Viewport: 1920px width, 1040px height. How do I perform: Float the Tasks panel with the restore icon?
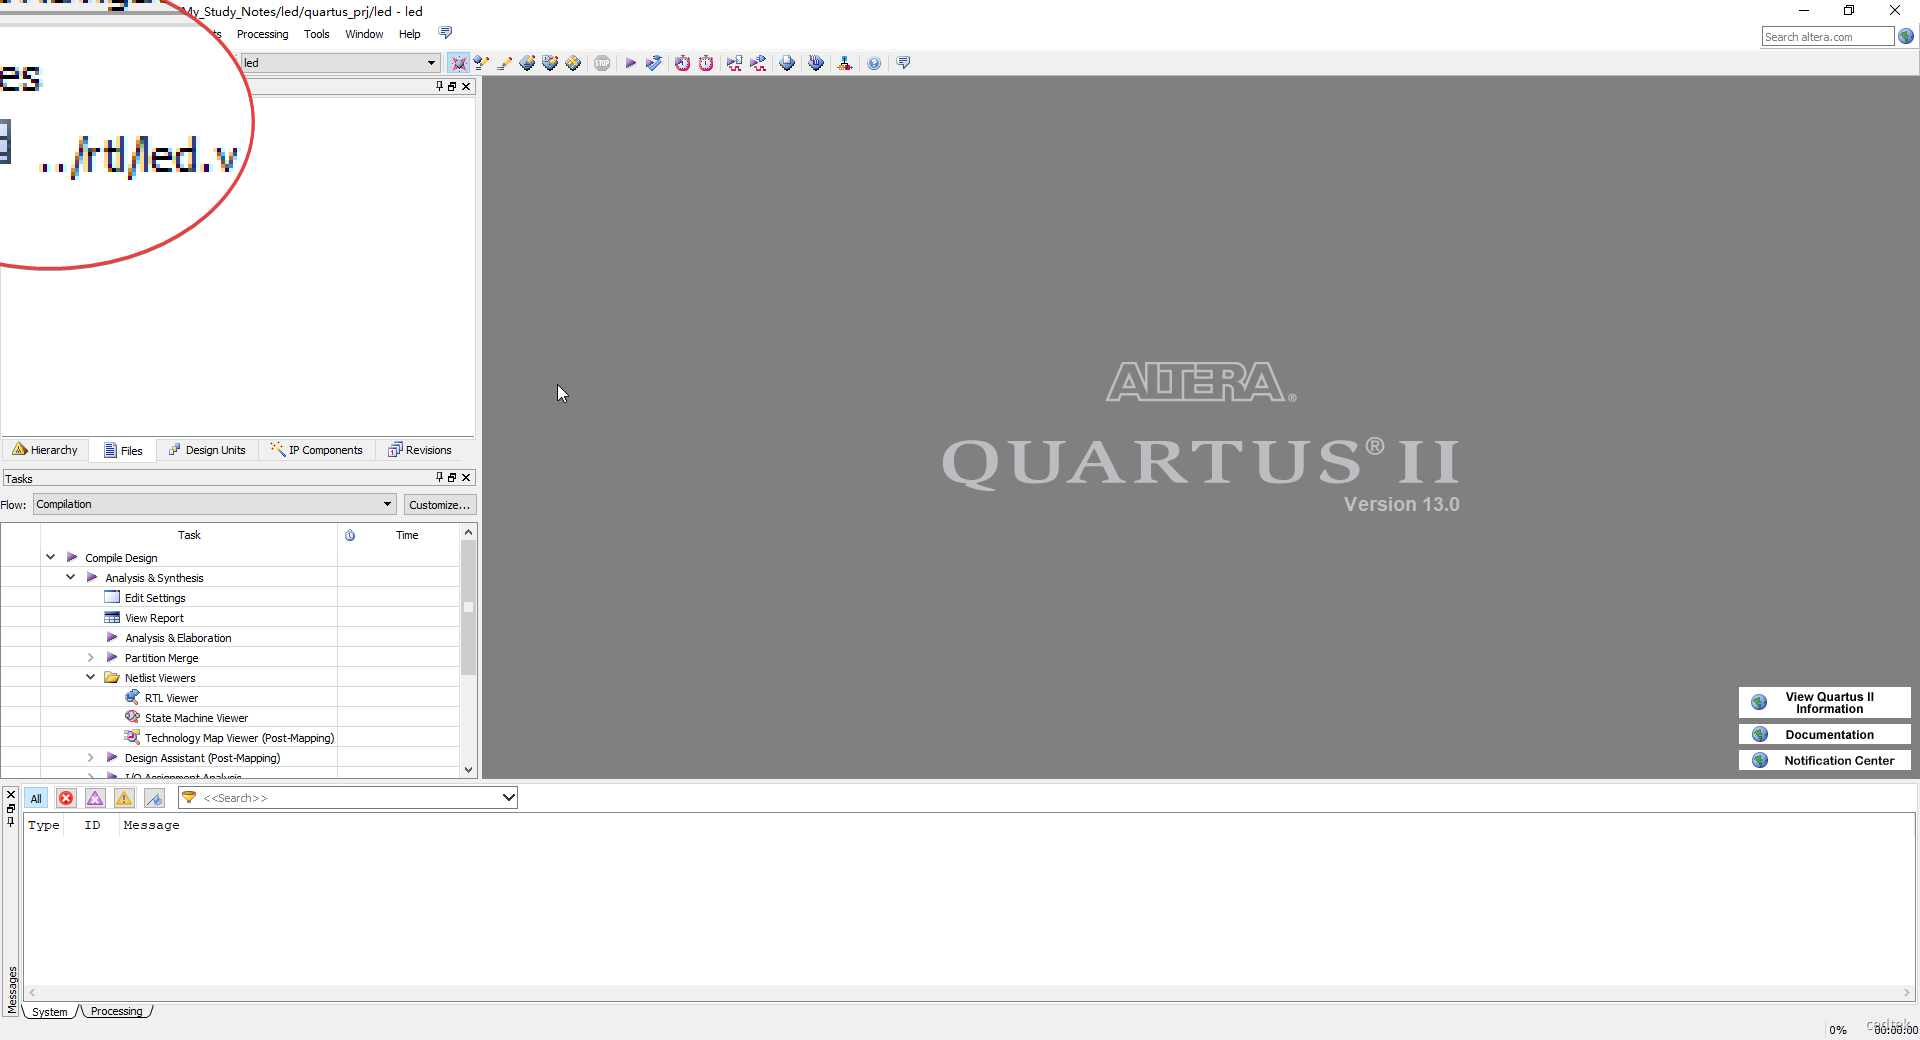click(x=452, y=478)
